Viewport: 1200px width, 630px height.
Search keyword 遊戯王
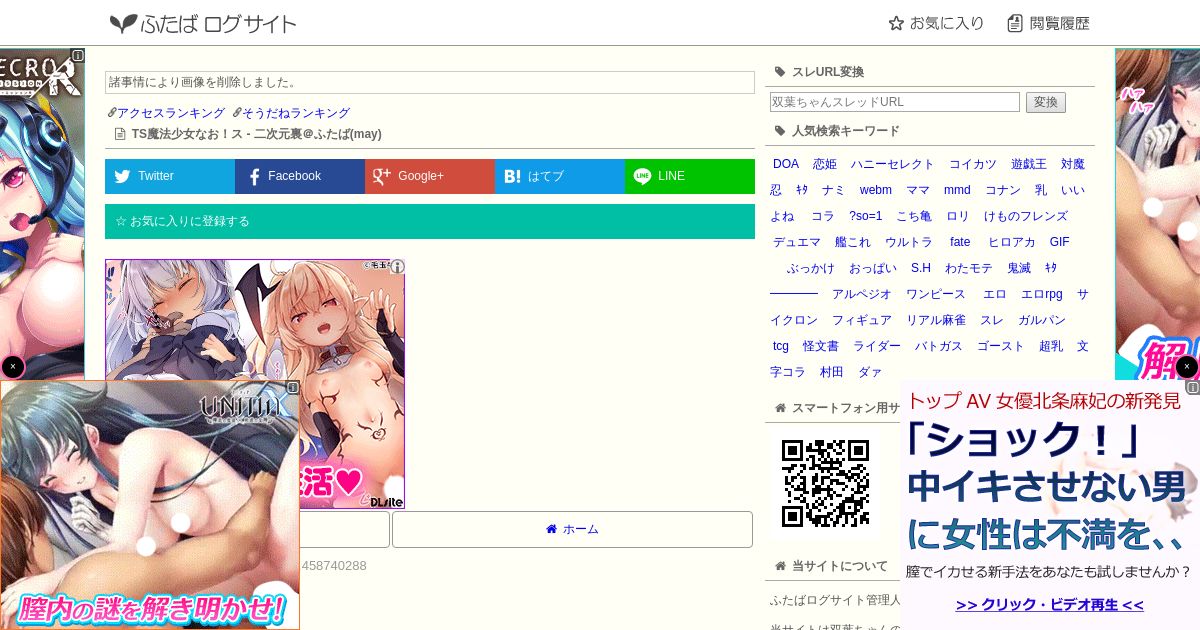pos(1029,164)
